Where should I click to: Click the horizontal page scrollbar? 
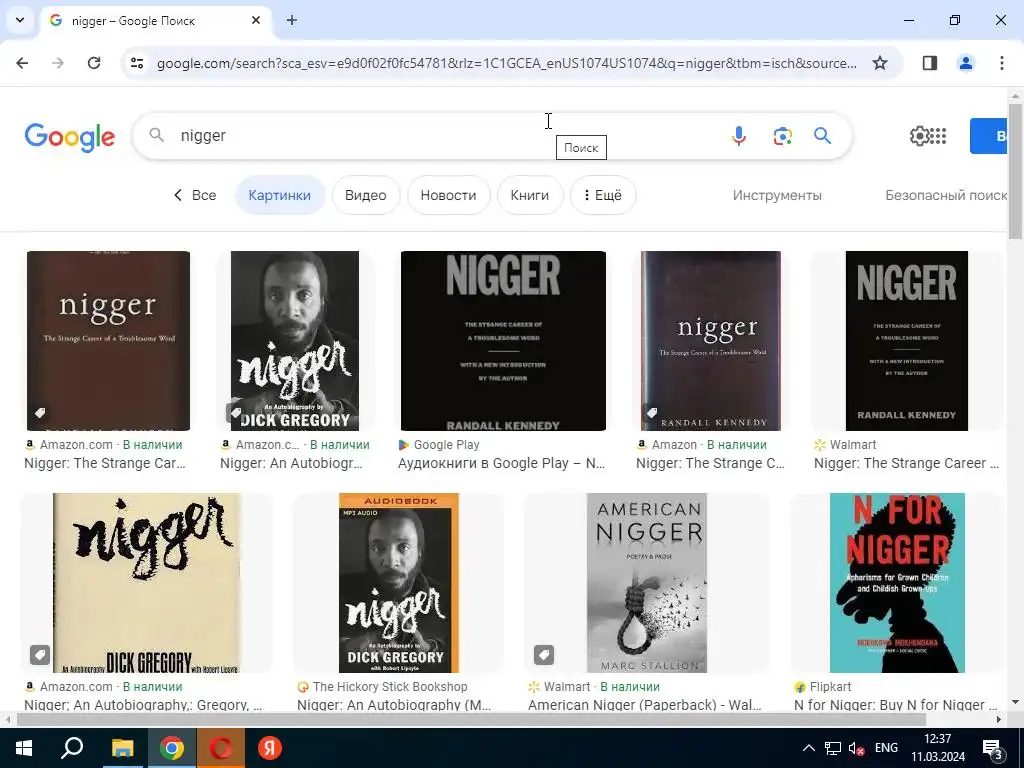pyautogui.click(x=471, y=720)
